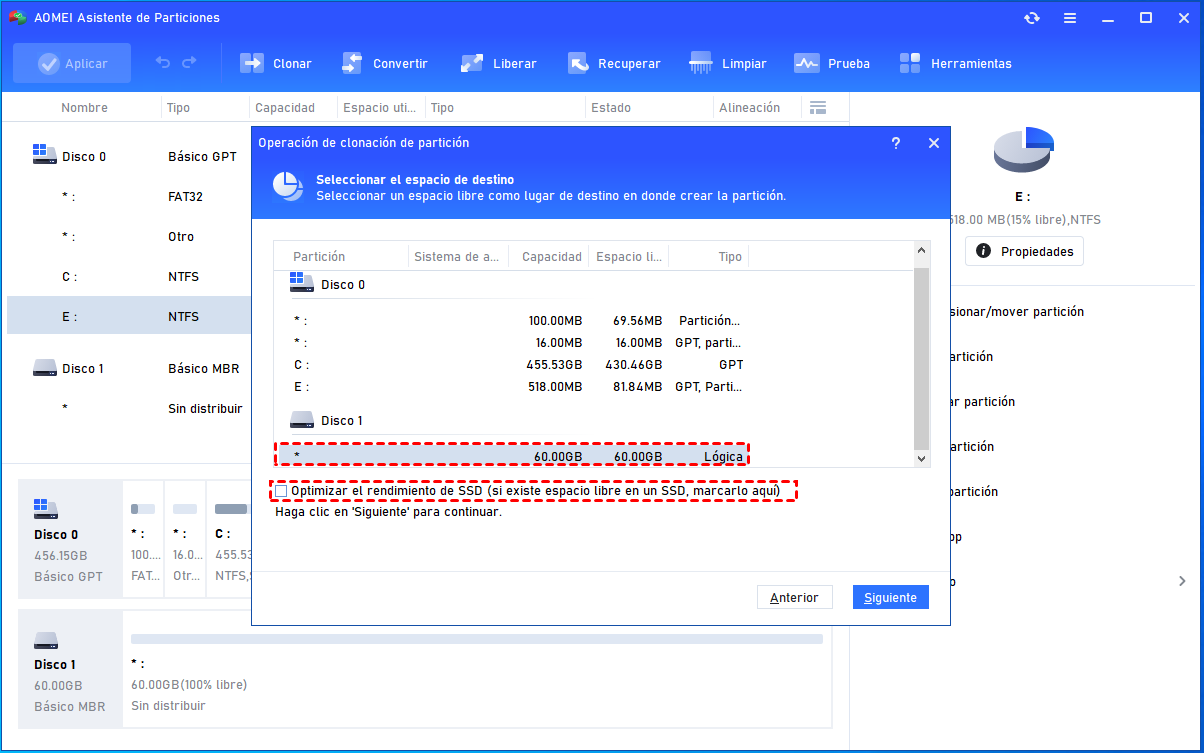
Task: Select Disco 1 Básico MBR in main list
Action: (x=128, y=368)
